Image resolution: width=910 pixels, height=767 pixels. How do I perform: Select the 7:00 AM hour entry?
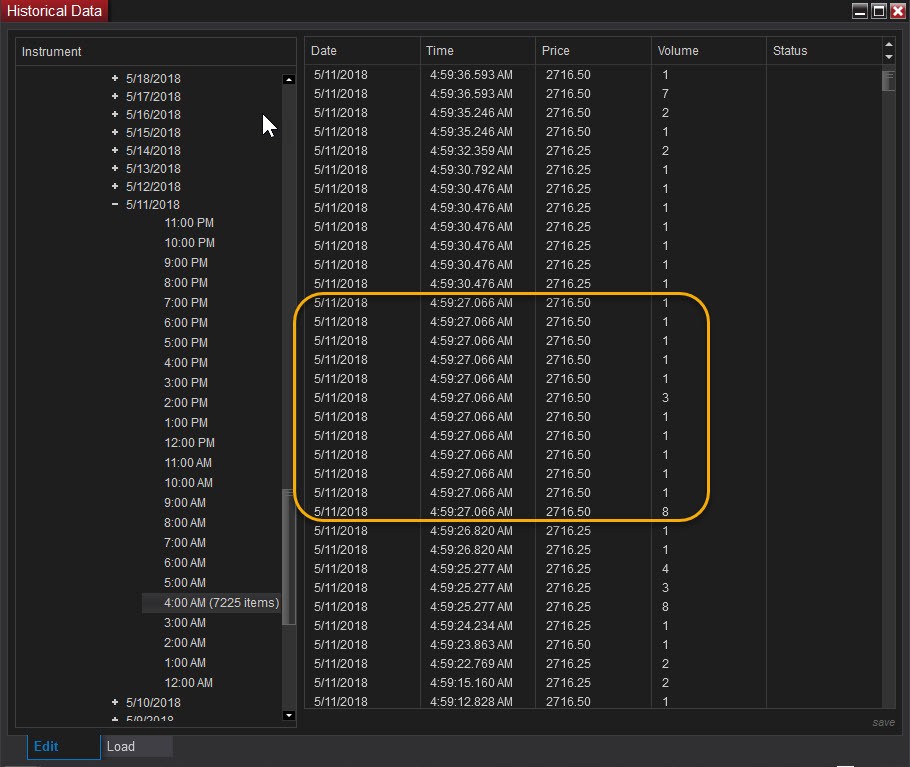pos(185,543)
